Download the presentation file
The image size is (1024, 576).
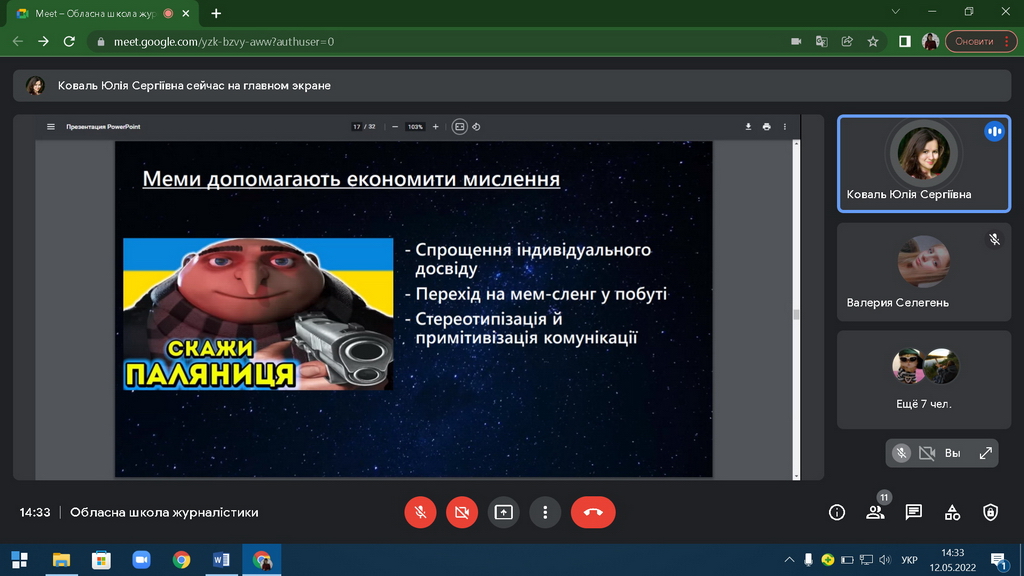click(748, 127)
